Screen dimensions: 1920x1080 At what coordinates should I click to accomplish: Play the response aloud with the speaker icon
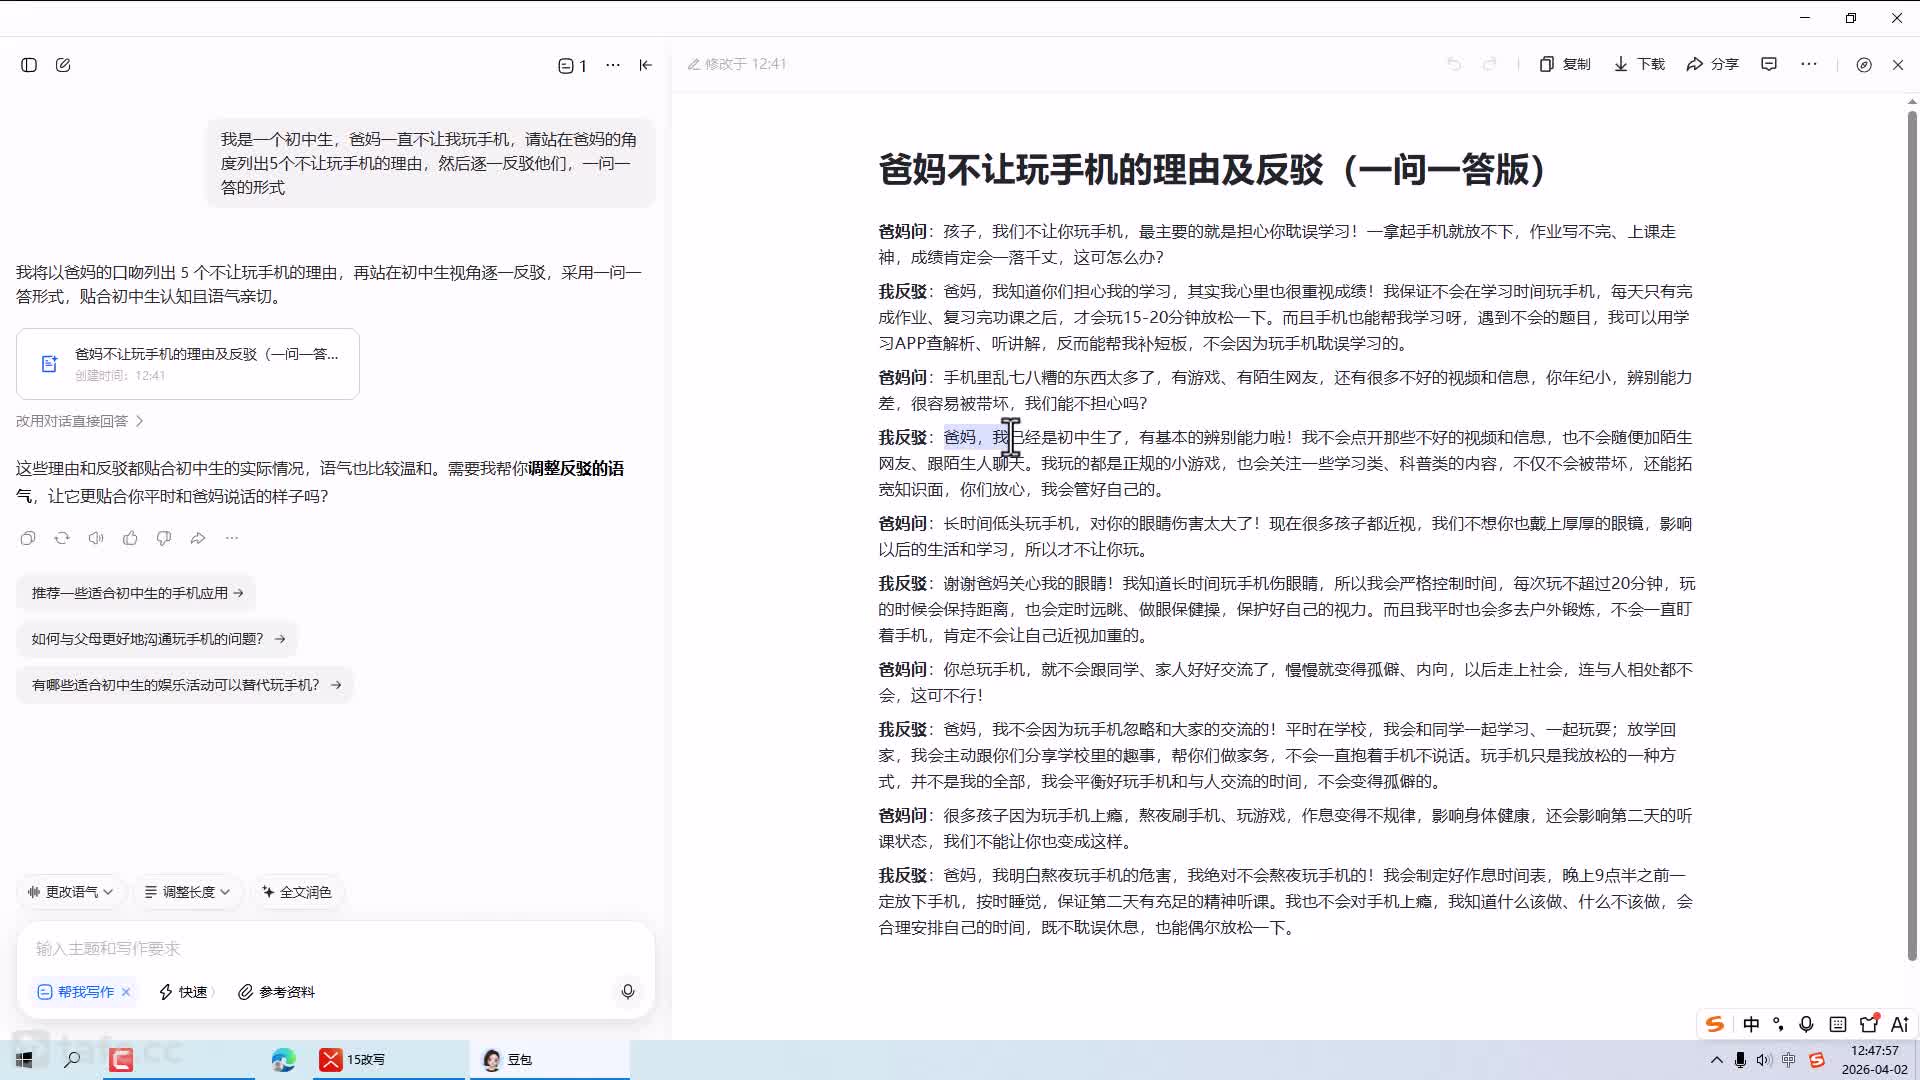96,538
